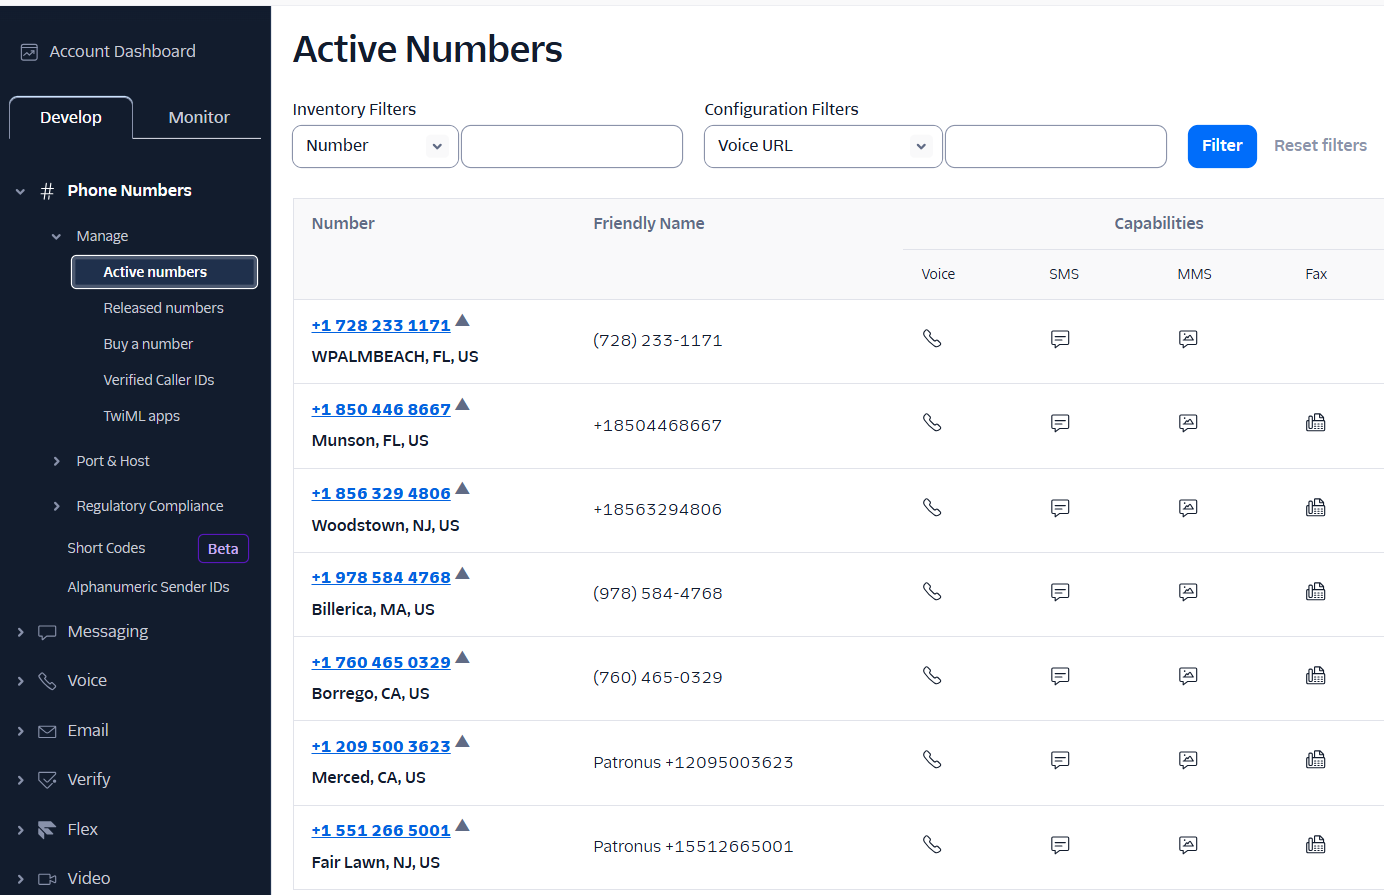
Task: Select Released numbers in the sidebar
Action: pyautogui.click(x=163, y=307)
